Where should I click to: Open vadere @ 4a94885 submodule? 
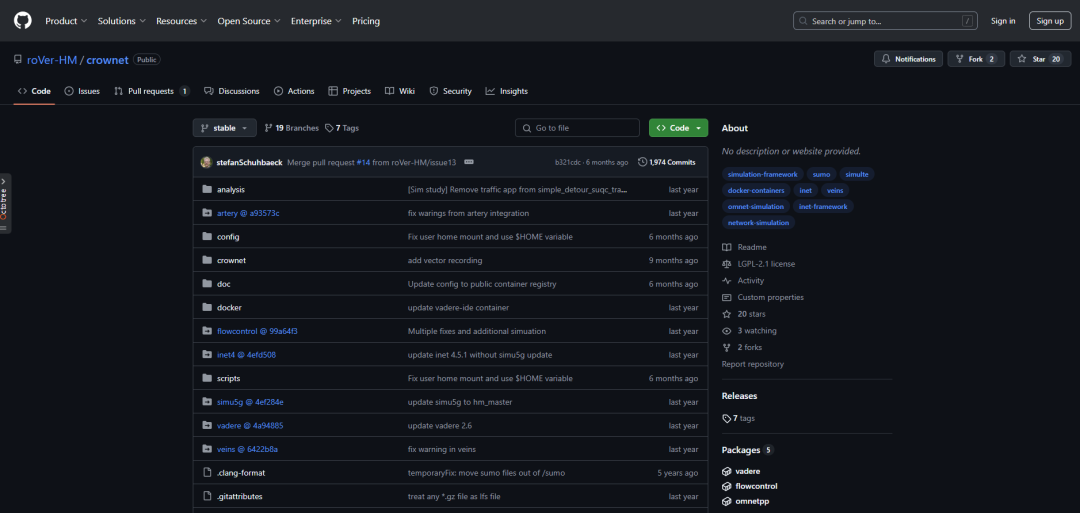tap(250, 426)
